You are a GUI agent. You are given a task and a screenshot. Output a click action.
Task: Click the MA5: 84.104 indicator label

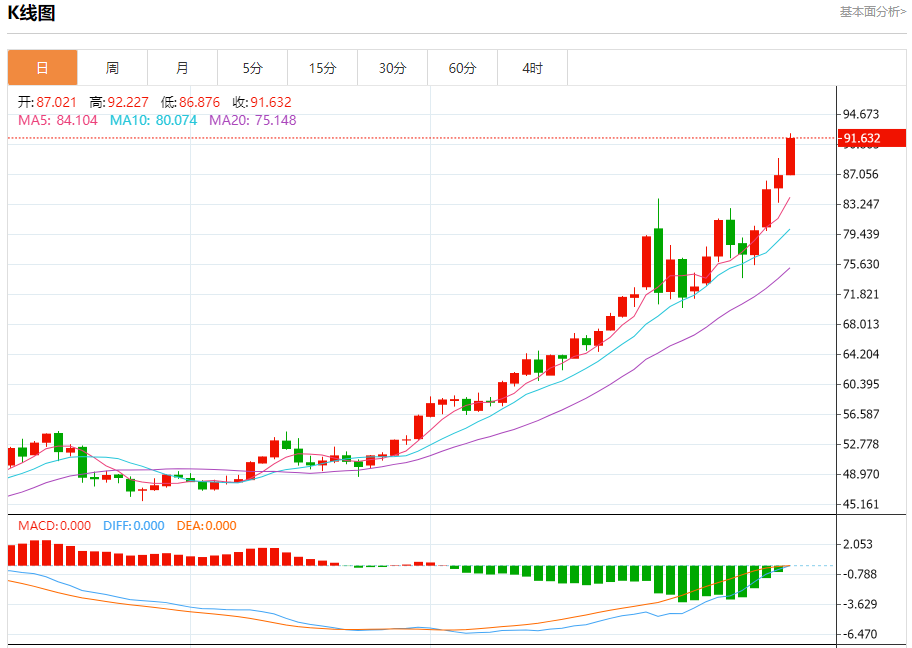coord(58,120)
